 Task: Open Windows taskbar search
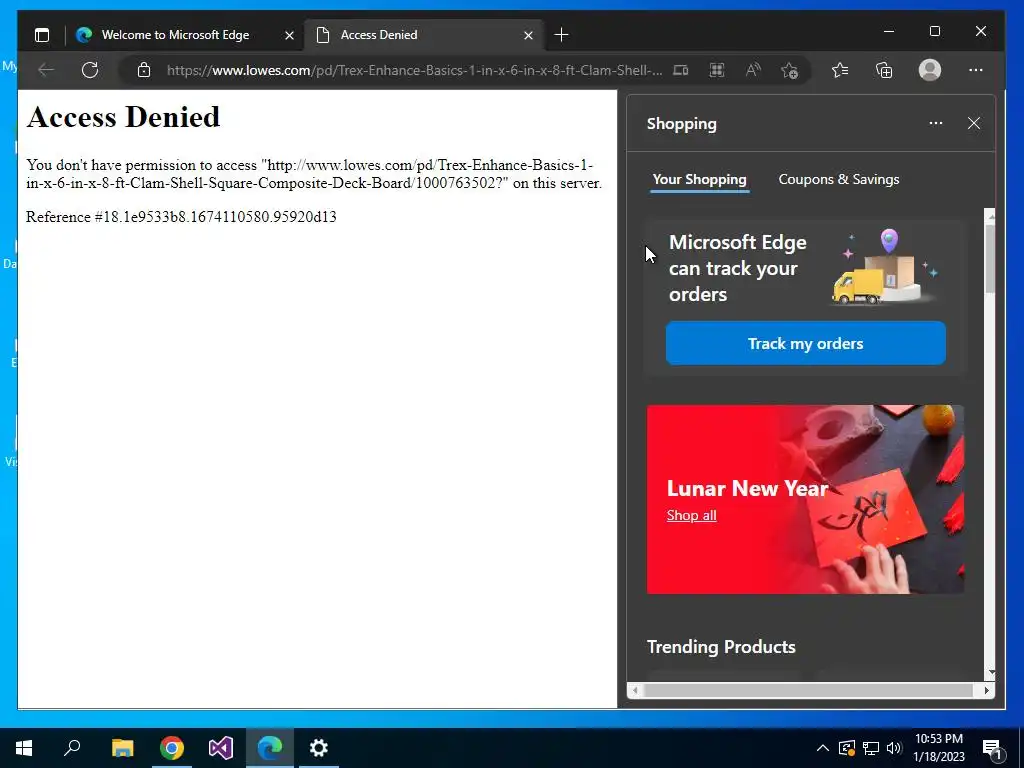(x=72, y=748)
